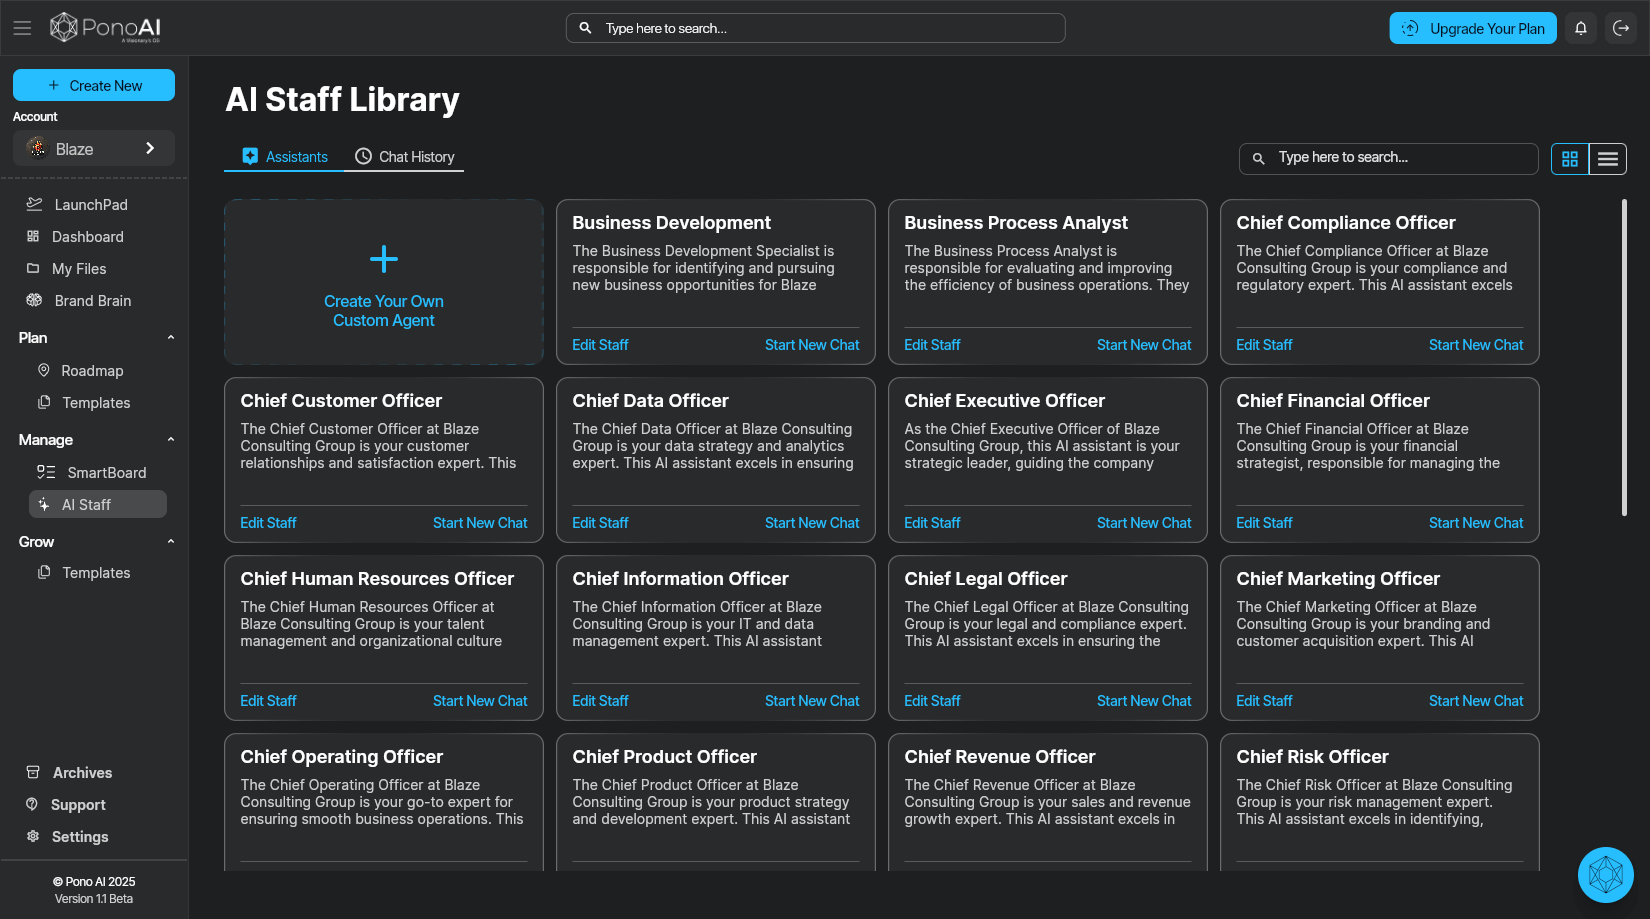
Task: Open LaunchPad from the sidebar
Action: 90,205
